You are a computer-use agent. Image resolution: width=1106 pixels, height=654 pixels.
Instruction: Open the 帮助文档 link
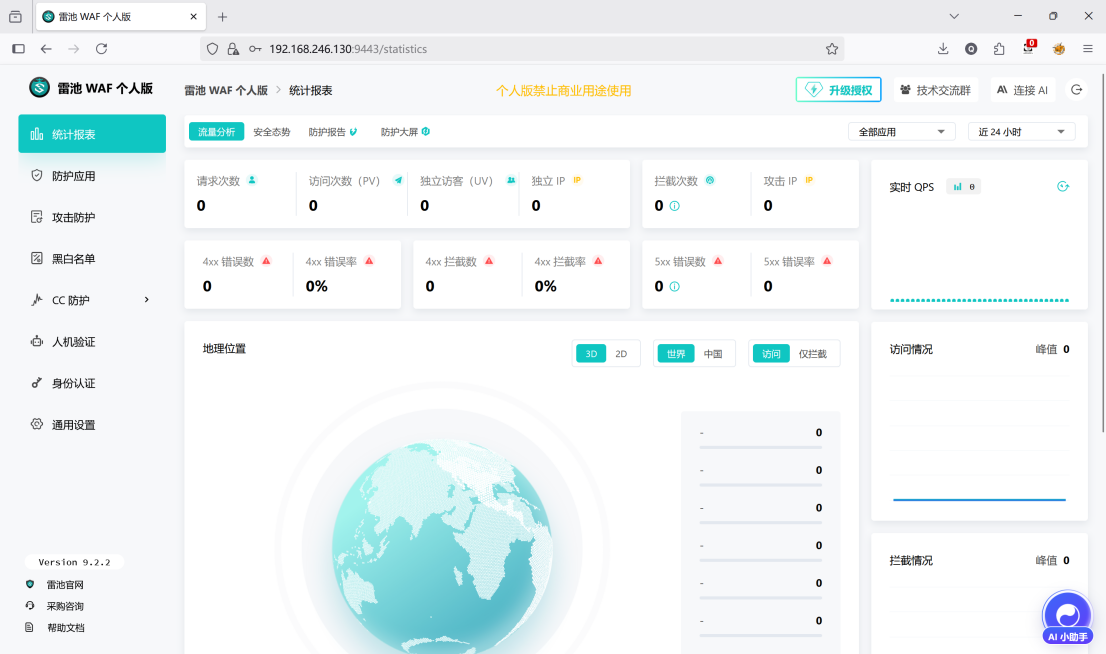[66, 628]
